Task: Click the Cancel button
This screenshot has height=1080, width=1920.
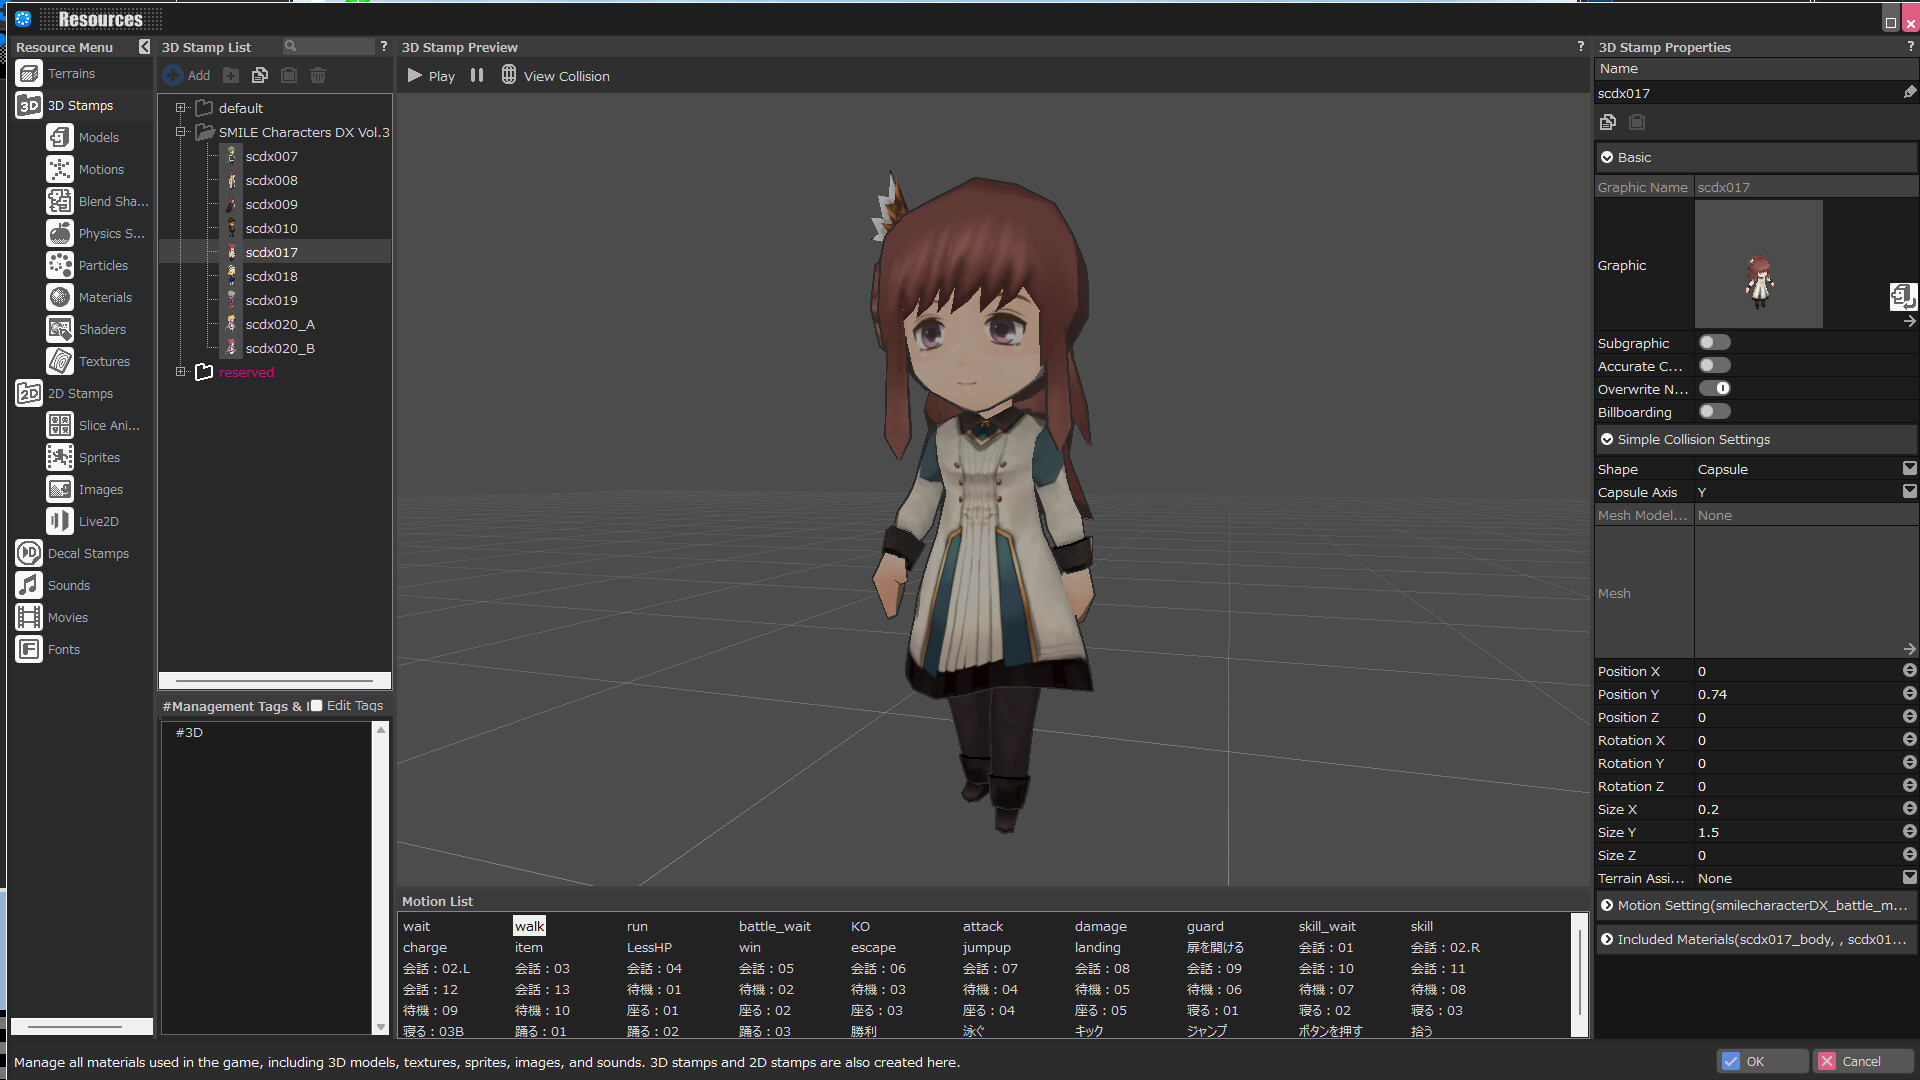Action: [1864, 1061]
